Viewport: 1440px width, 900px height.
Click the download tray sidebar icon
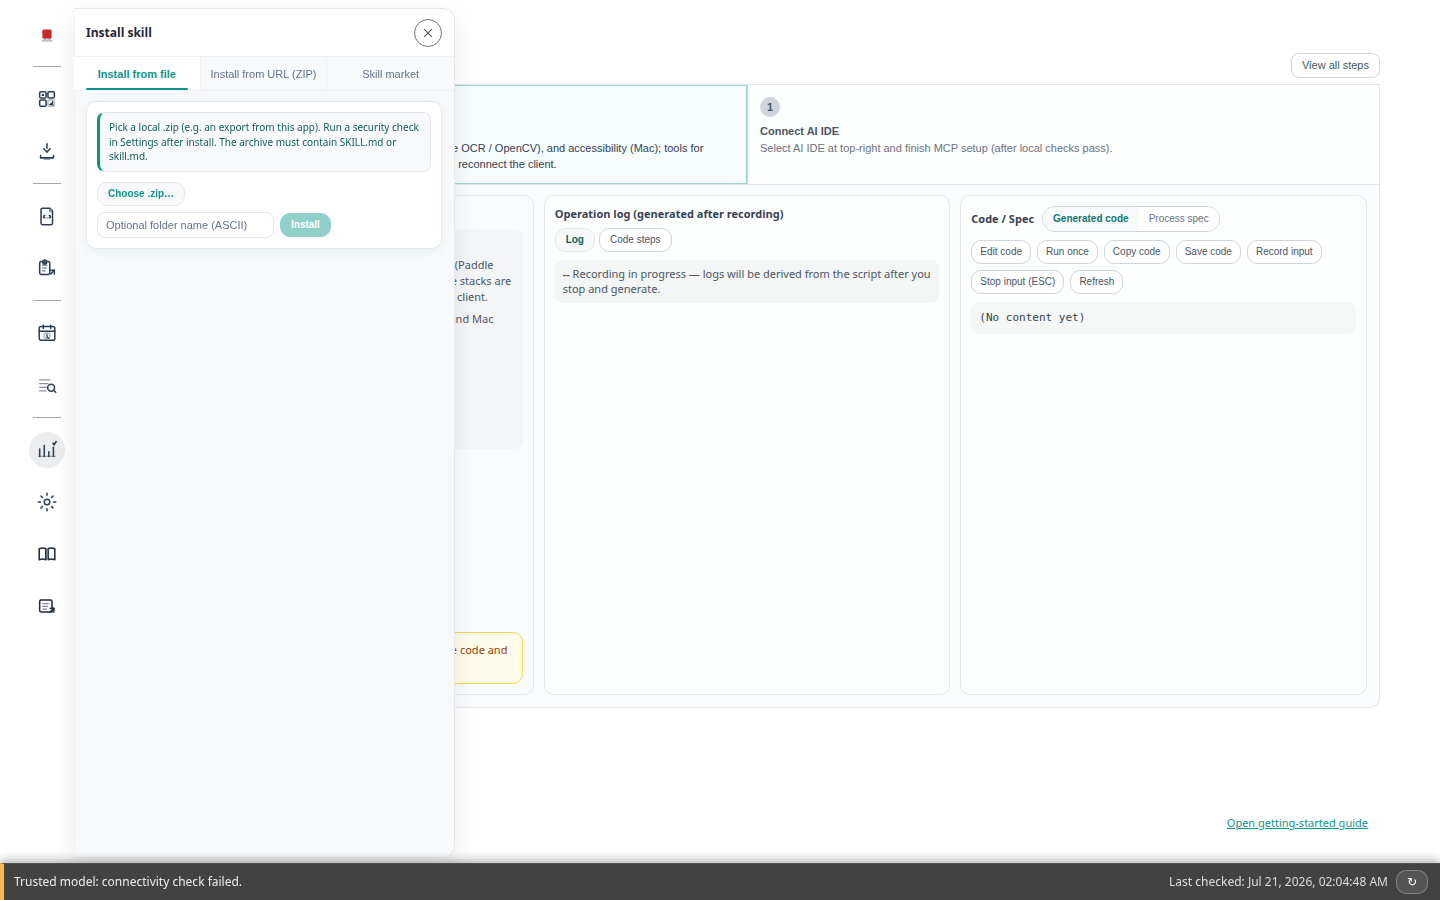tap(47, 151)
